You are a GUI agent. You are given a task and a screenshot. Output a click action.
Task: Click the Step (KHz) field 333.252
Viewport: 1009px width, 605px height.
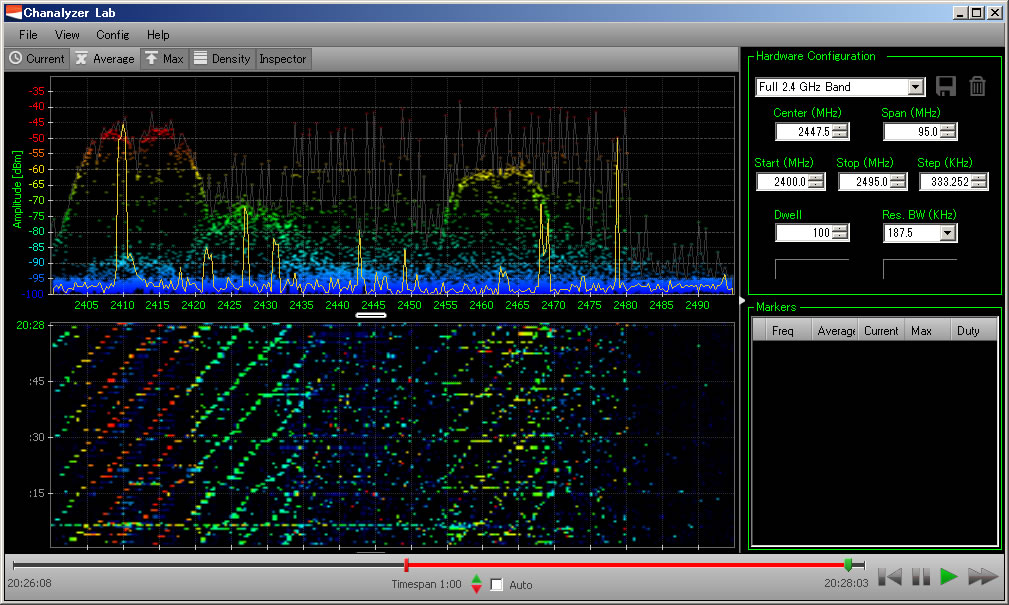click(x=945, y=182)
